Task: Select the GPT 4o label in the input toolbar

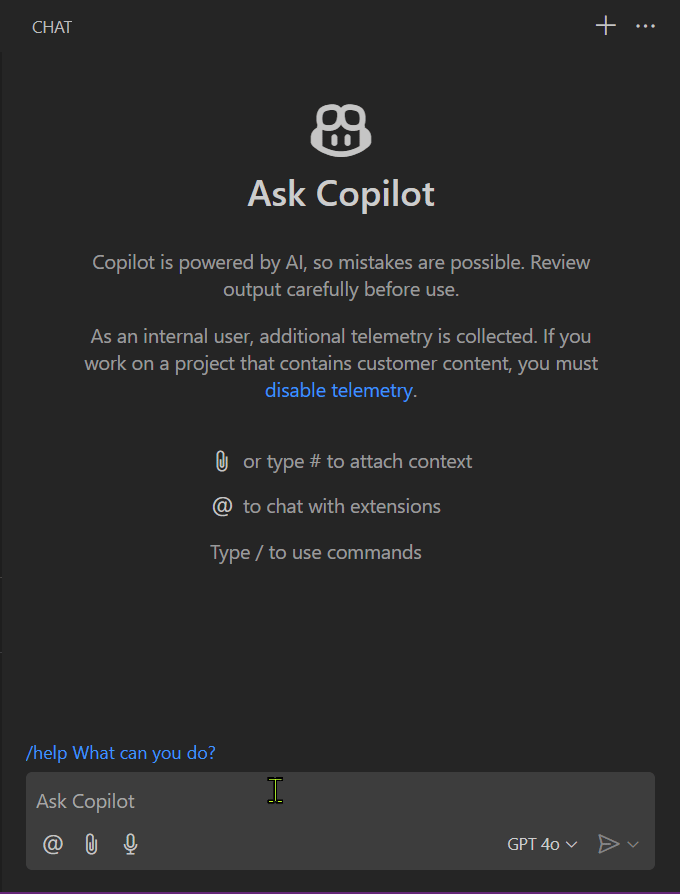Action: point(531,844)
